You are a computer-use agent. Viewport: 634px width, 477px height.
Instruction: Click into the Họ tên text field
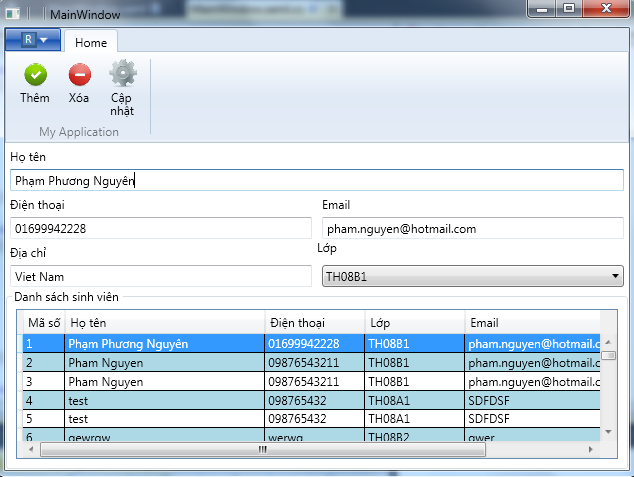[316, 180]
